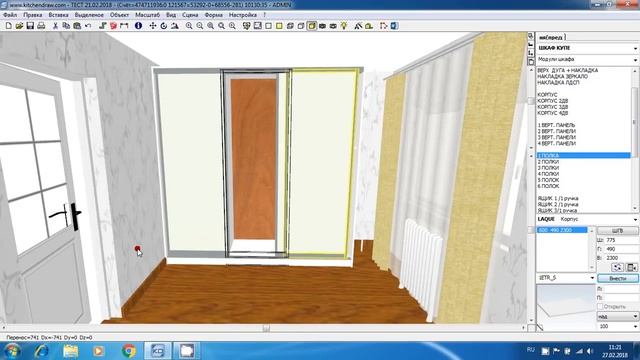
Task: Open Internet Explorer from the taskbar
Action: [x=41, y=351]
